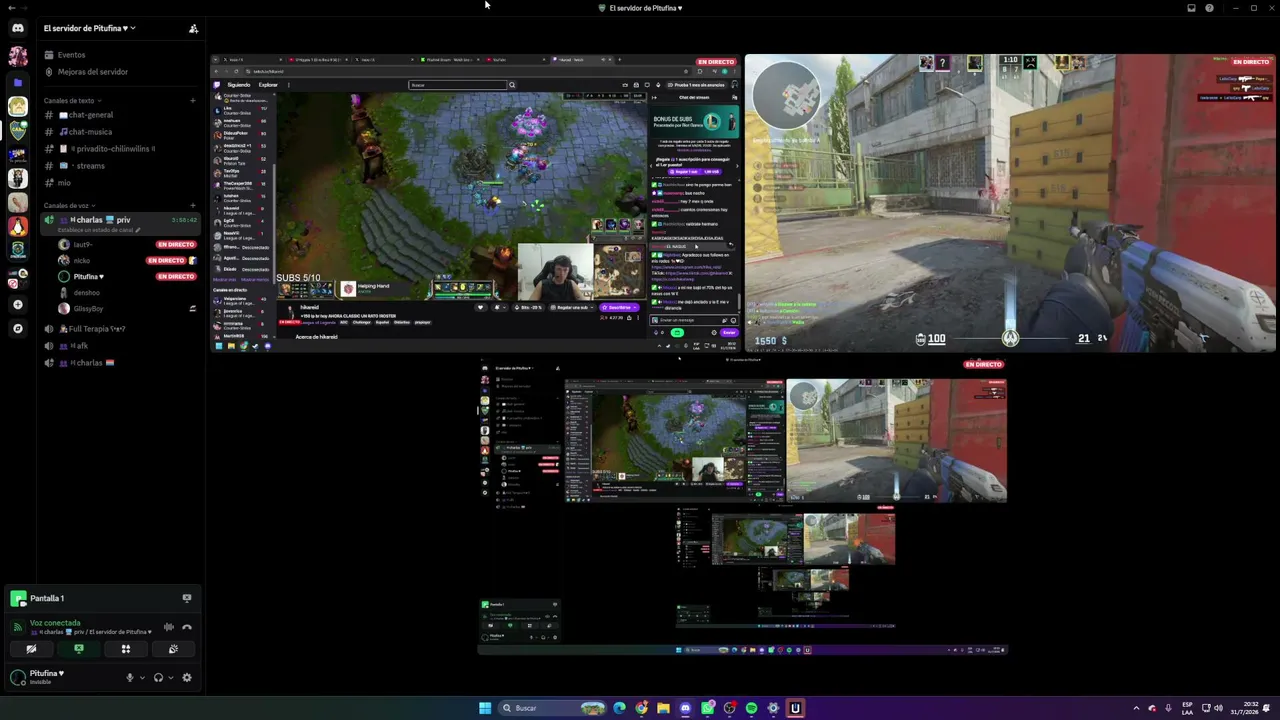Open File Explorer from taskbar
Screen dimensions: 1280x720
(x=663, y=708)
